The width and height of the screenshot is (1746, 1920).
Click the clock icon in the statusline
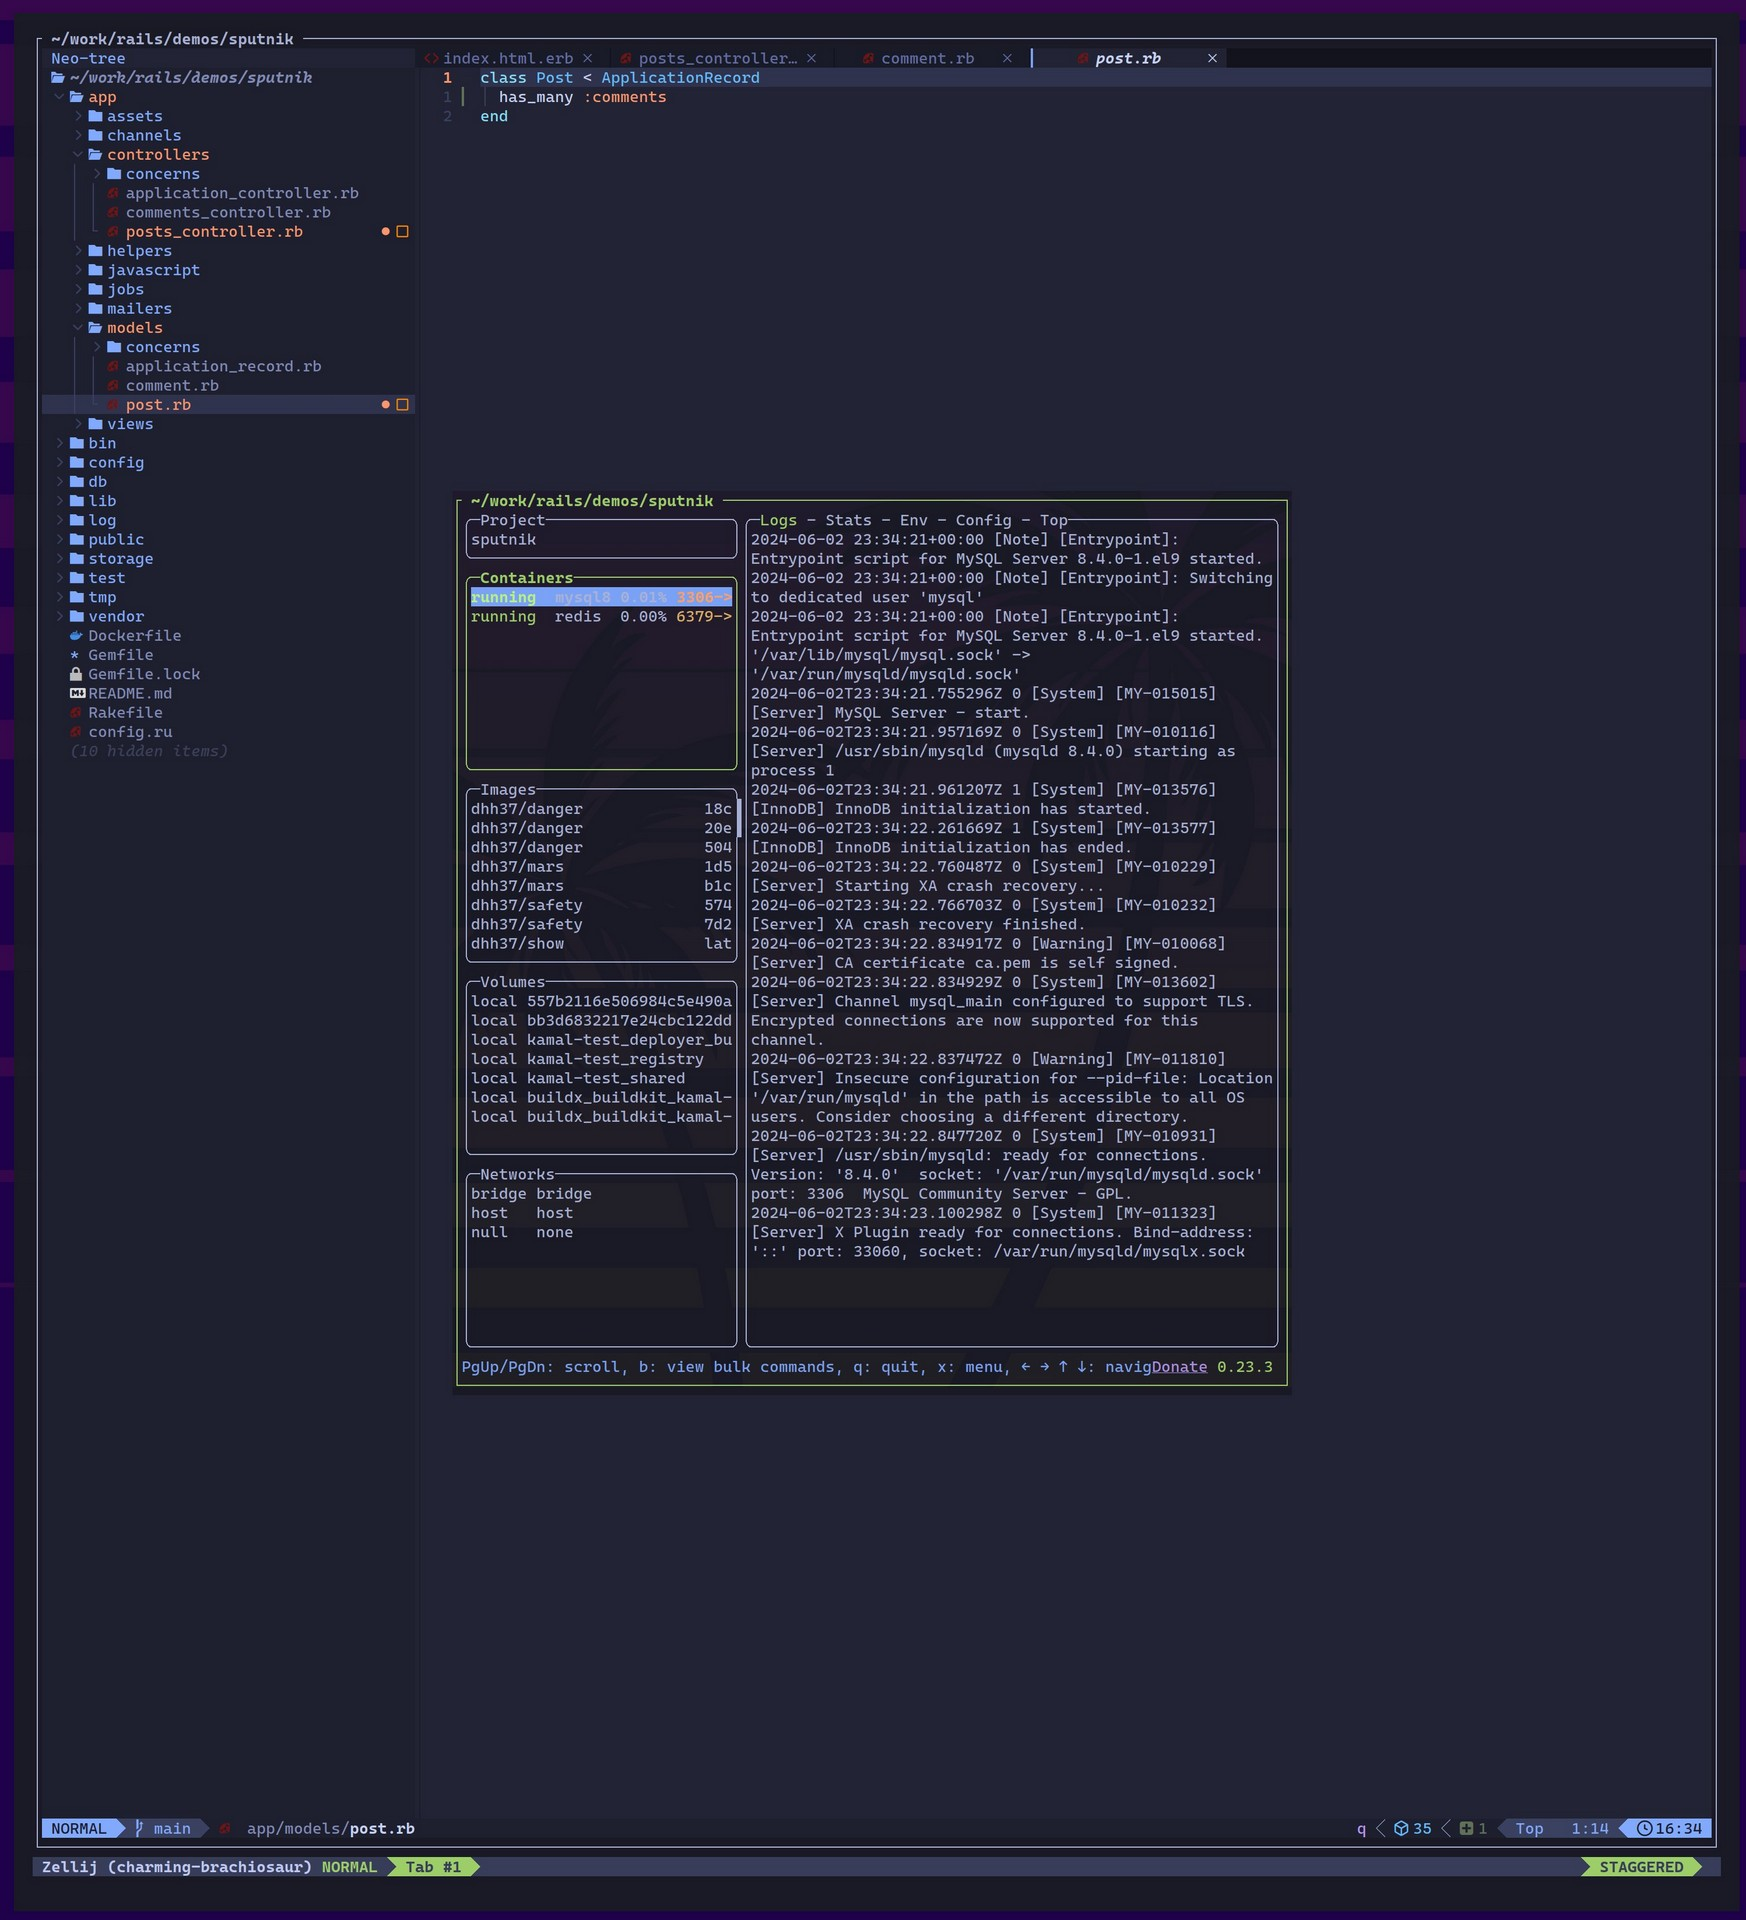(1644, 1828)
